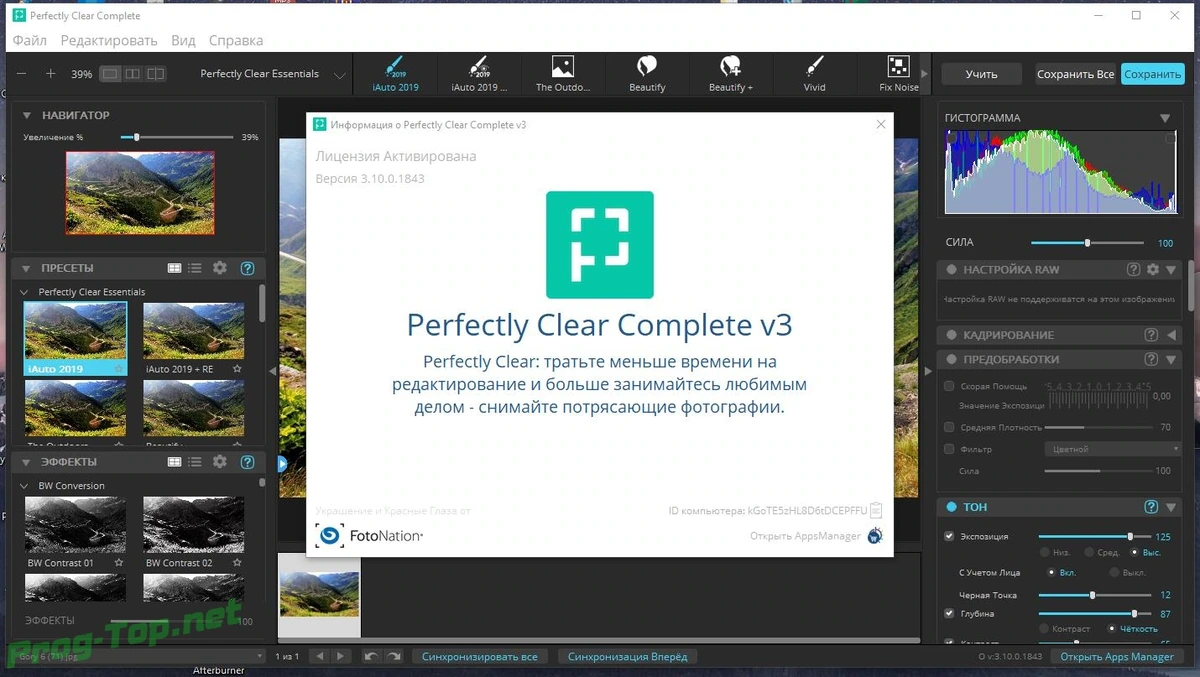This screenshot has width=1200, height=677.
Task: Show presets as a list
Action: [x=195, y=268]
